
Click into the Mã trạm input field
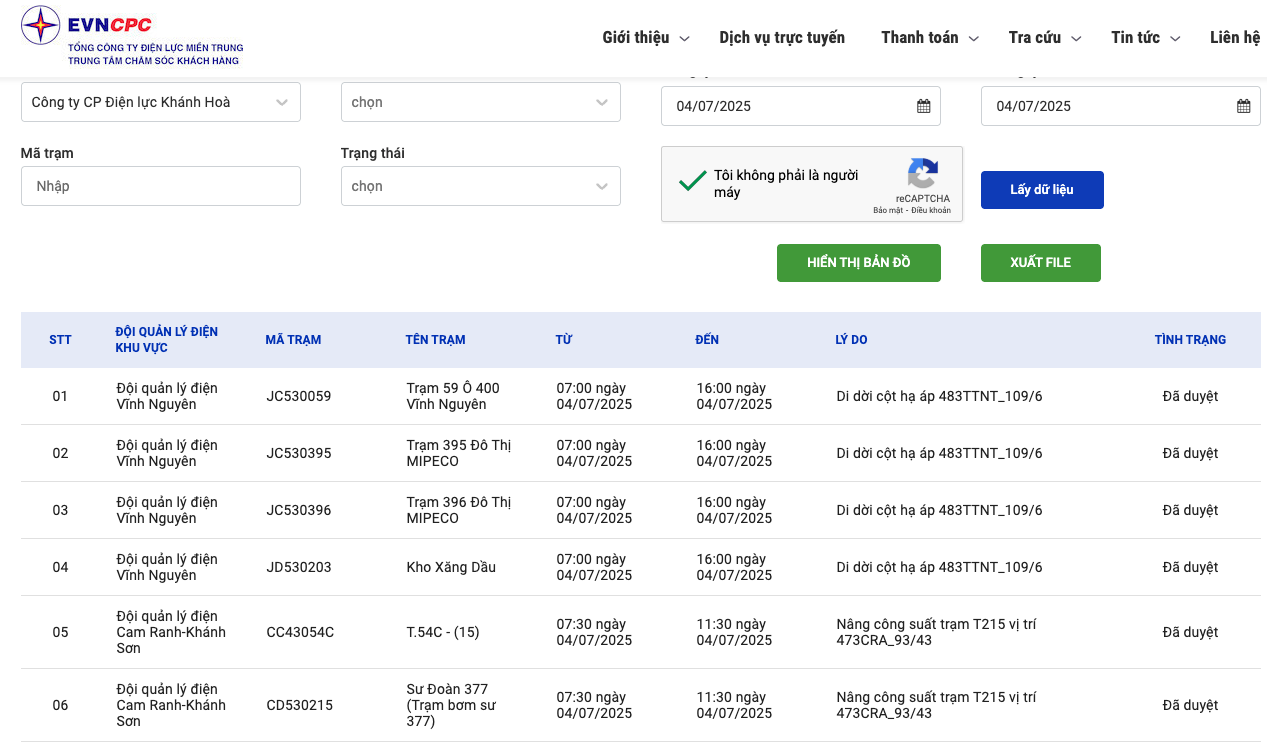pos(160,186)
